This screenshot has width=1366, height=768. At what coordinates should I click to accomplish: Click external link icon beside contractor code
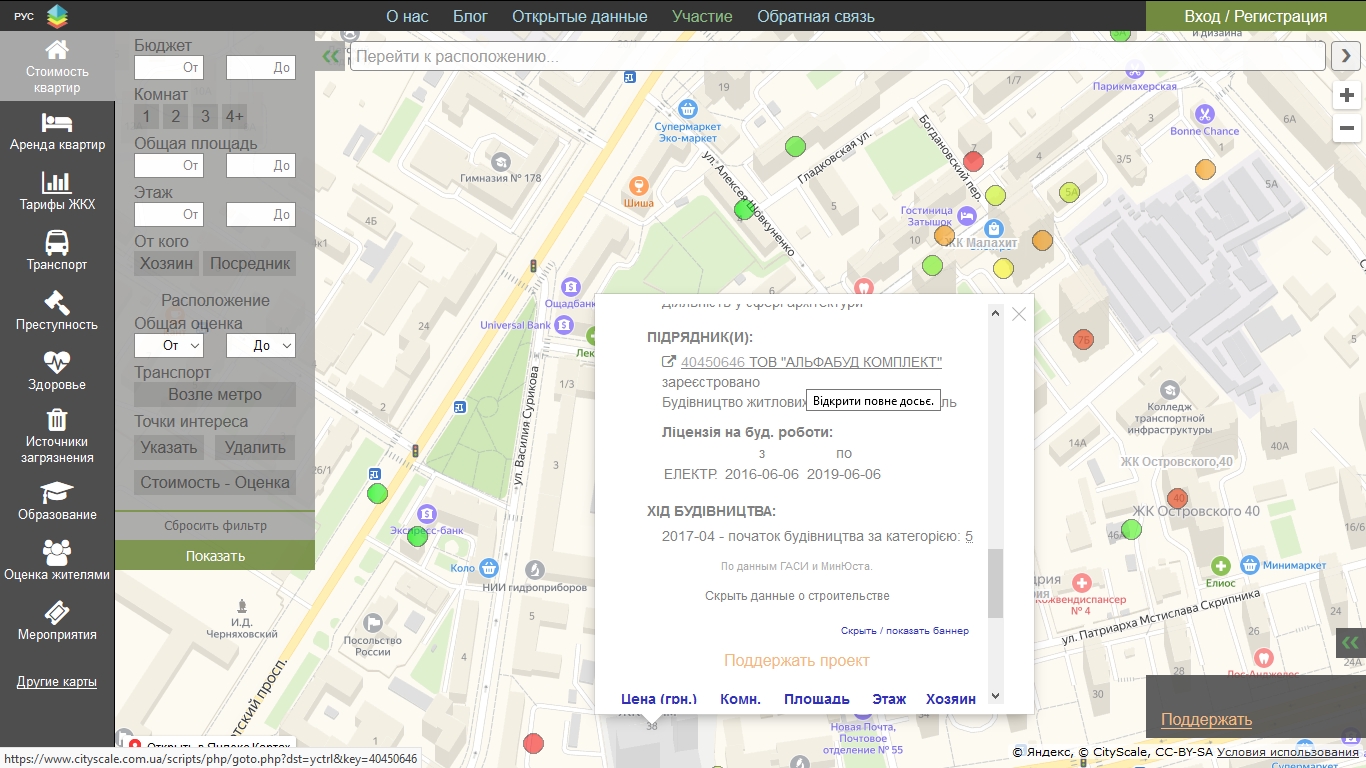[x=669, y=362]
